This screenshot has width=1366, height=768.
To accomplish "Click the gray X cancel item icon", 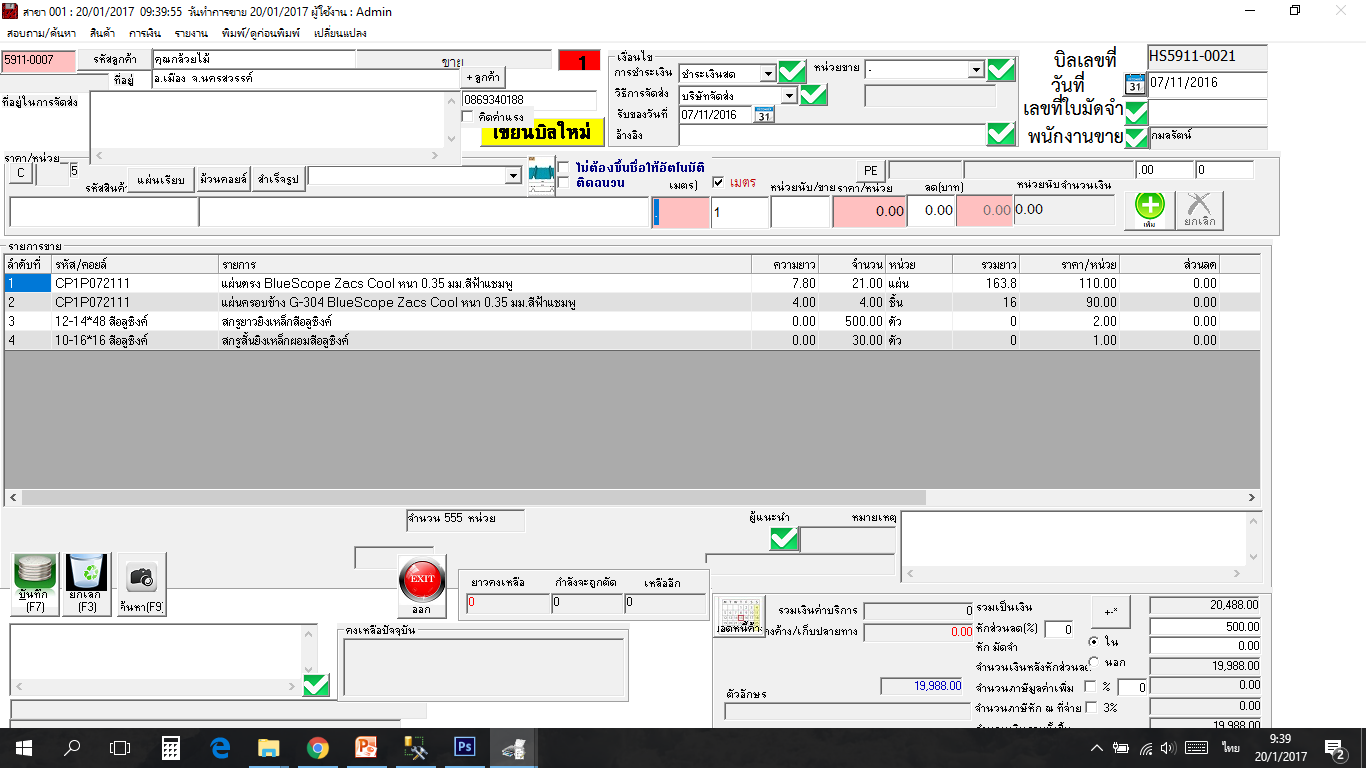I will click(x=1199, y=209).
